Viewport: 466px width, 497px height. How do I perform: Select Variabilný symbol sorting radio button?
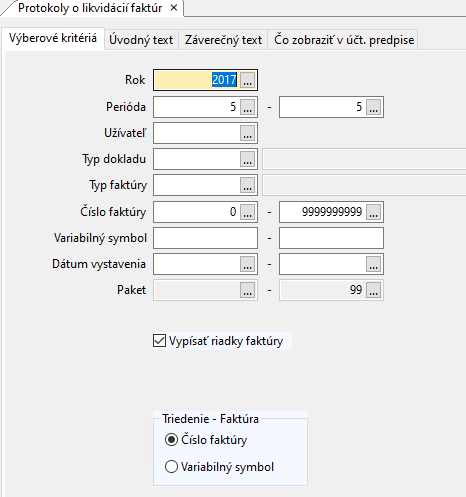[x=171, y=466]
